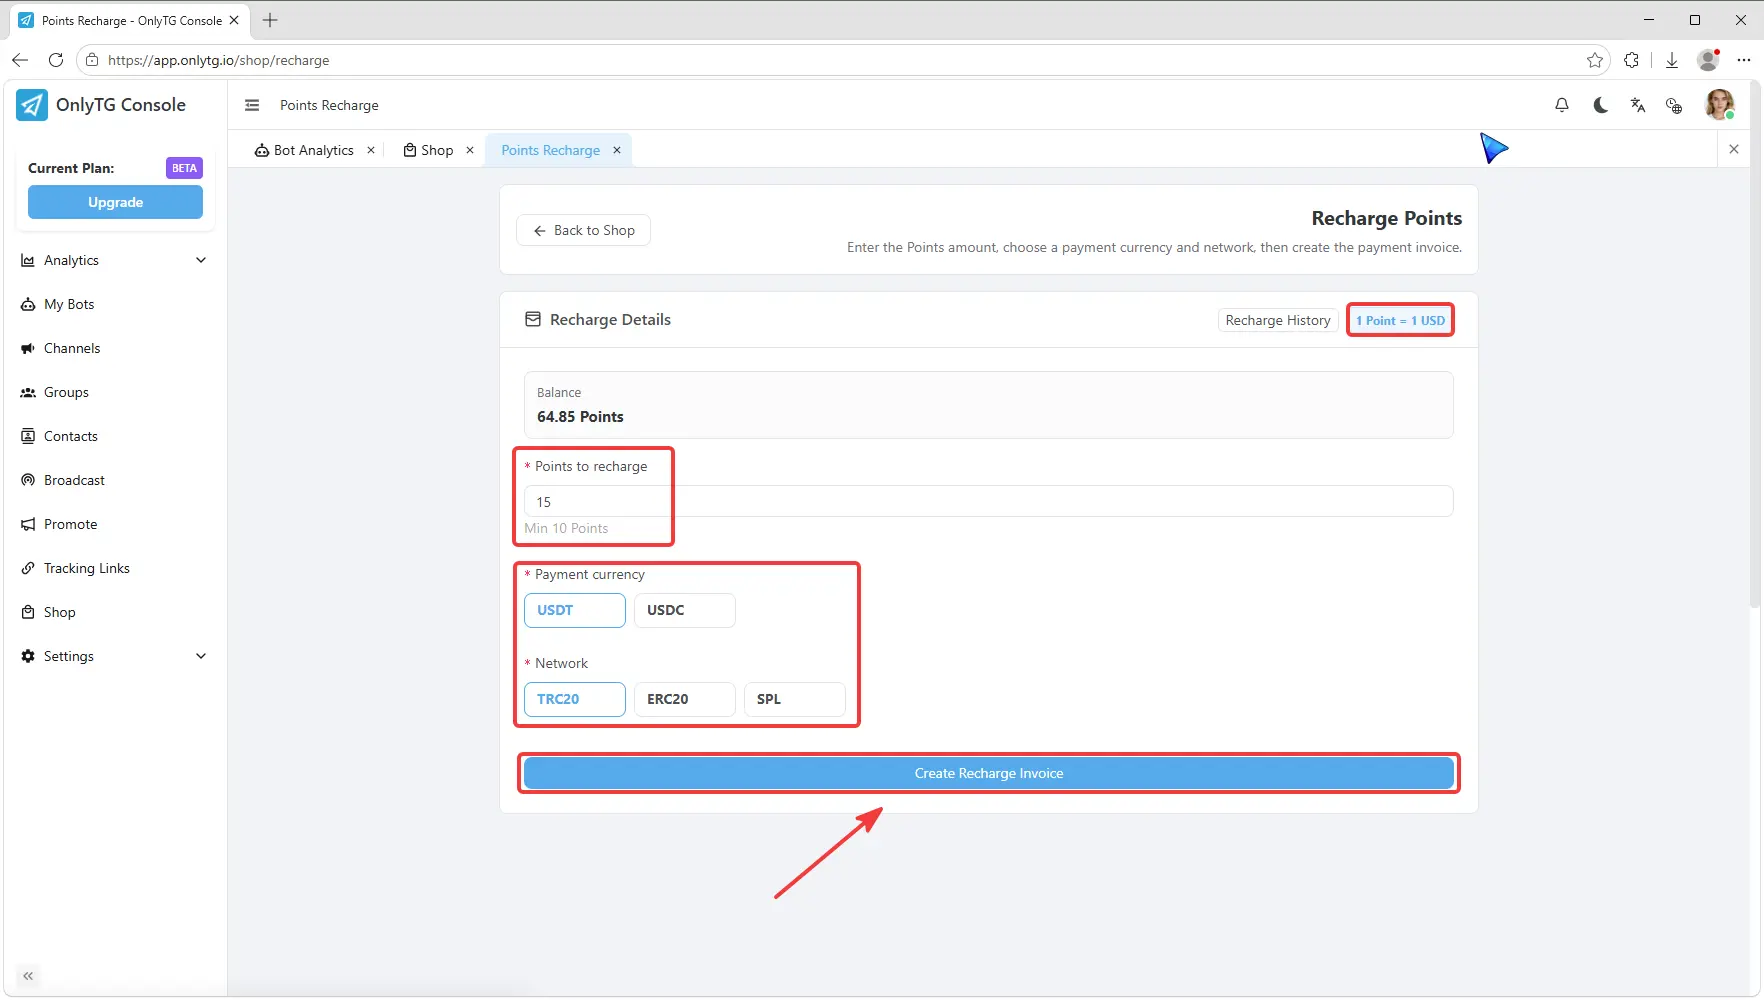1764x1000 pixels.
Task: Click the Analytics chart icon in sidebar
Action: 28,260
